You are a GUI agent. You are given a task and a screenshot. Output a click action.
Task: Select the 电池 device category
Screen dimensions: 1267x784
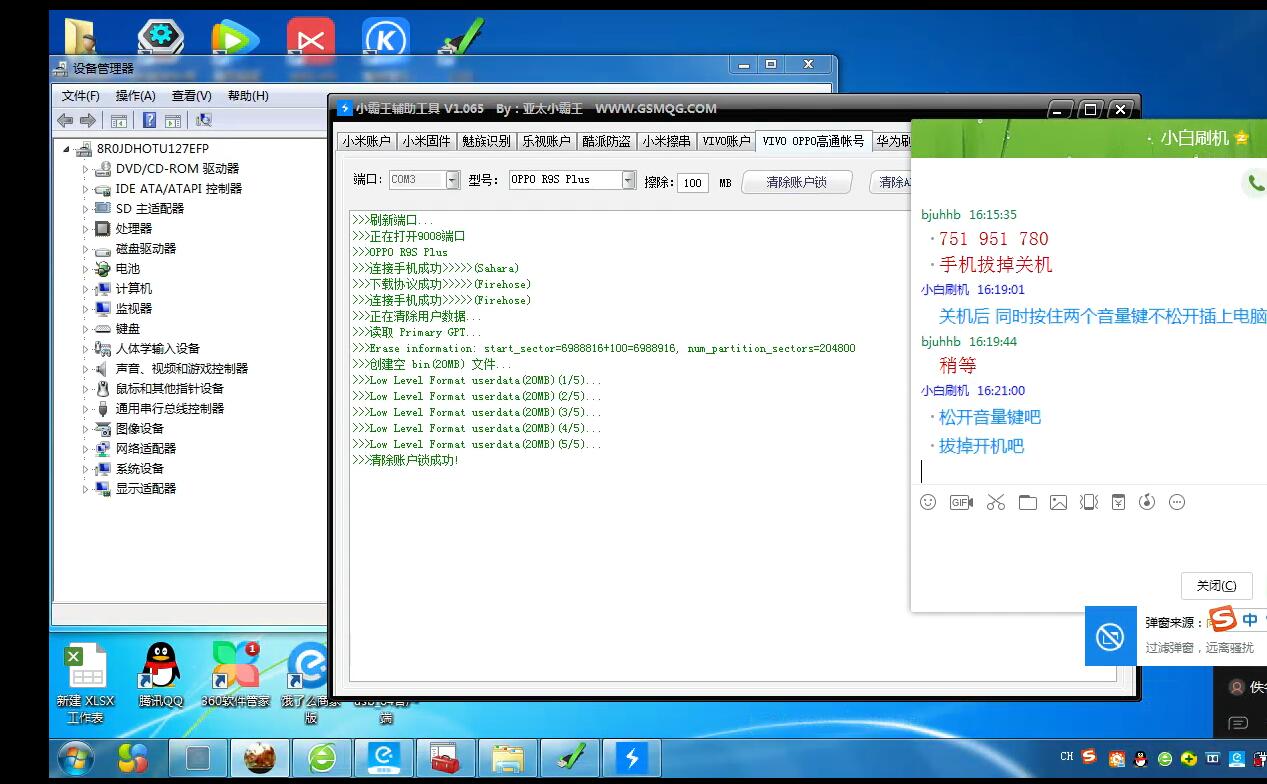coord(128,269)
